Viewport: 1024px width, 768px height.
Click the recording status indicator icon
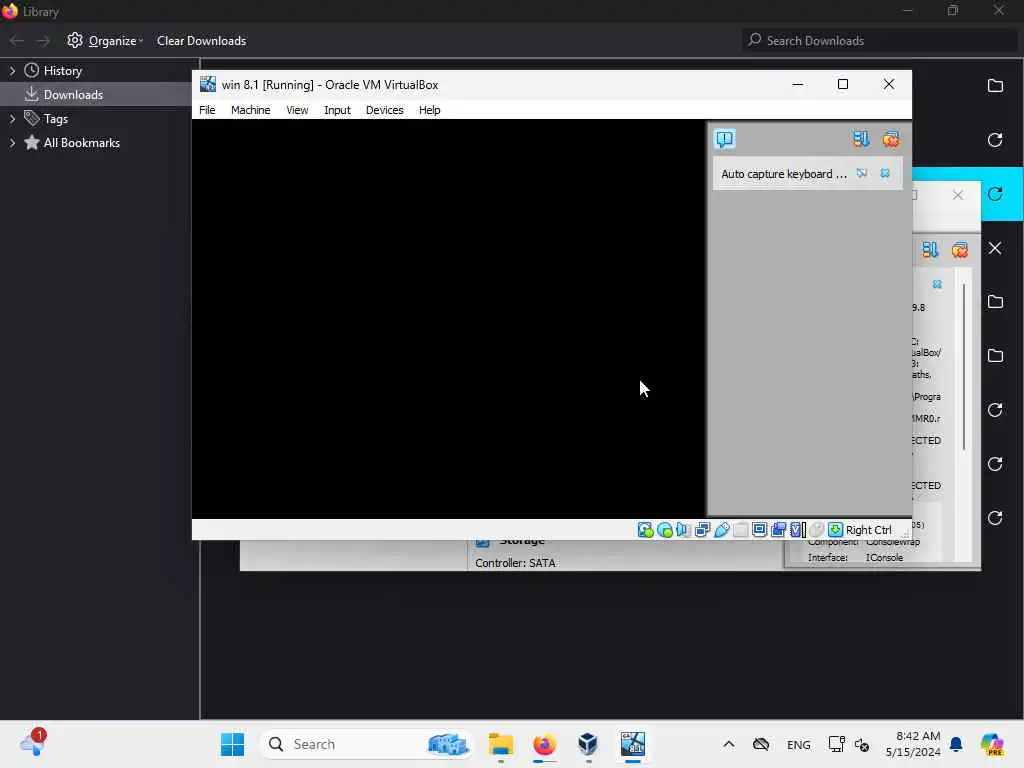[778, 530]
